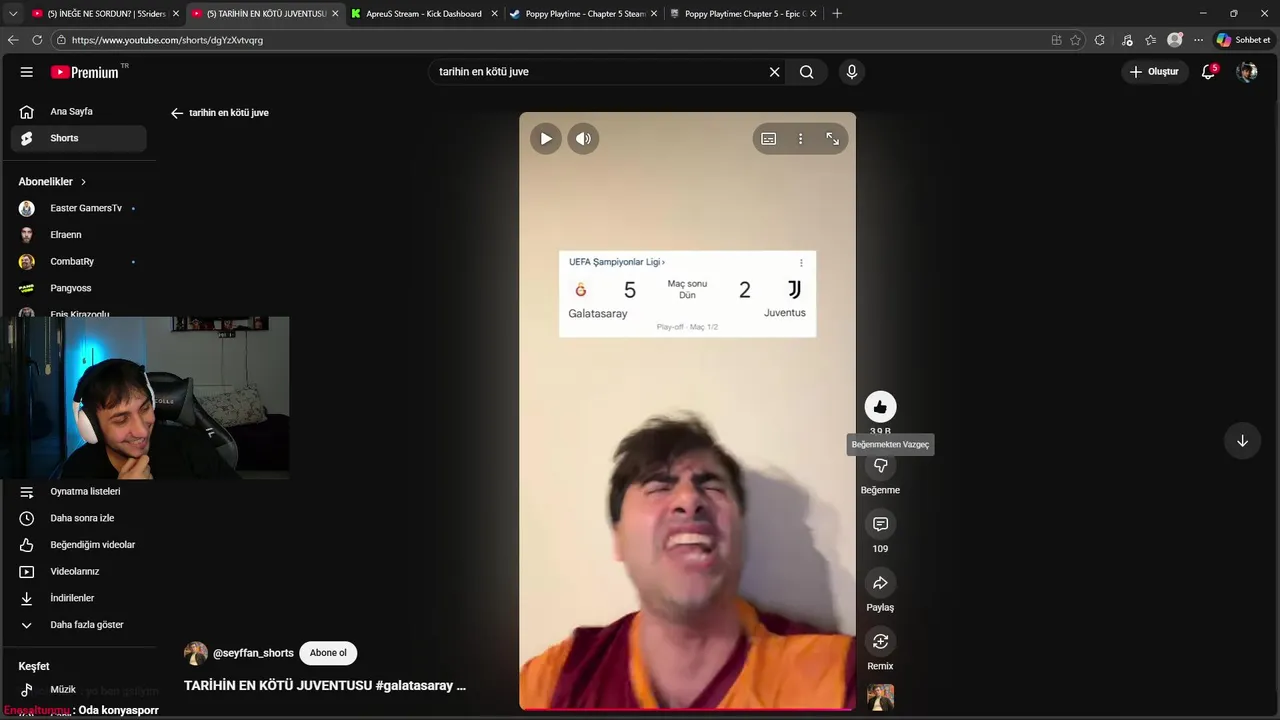The image size is (1280, 720).
Task: Click the video title TARİHİN EN KÖTÜ JUVENTUSU
Action: pos(325,686)
